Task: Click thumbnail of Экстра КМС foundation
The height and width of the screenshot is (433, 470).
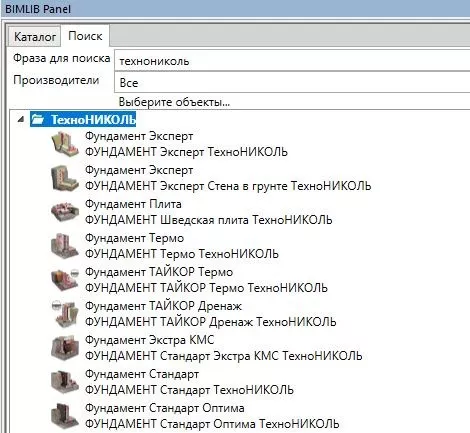Action: click(x=65, y=348)
